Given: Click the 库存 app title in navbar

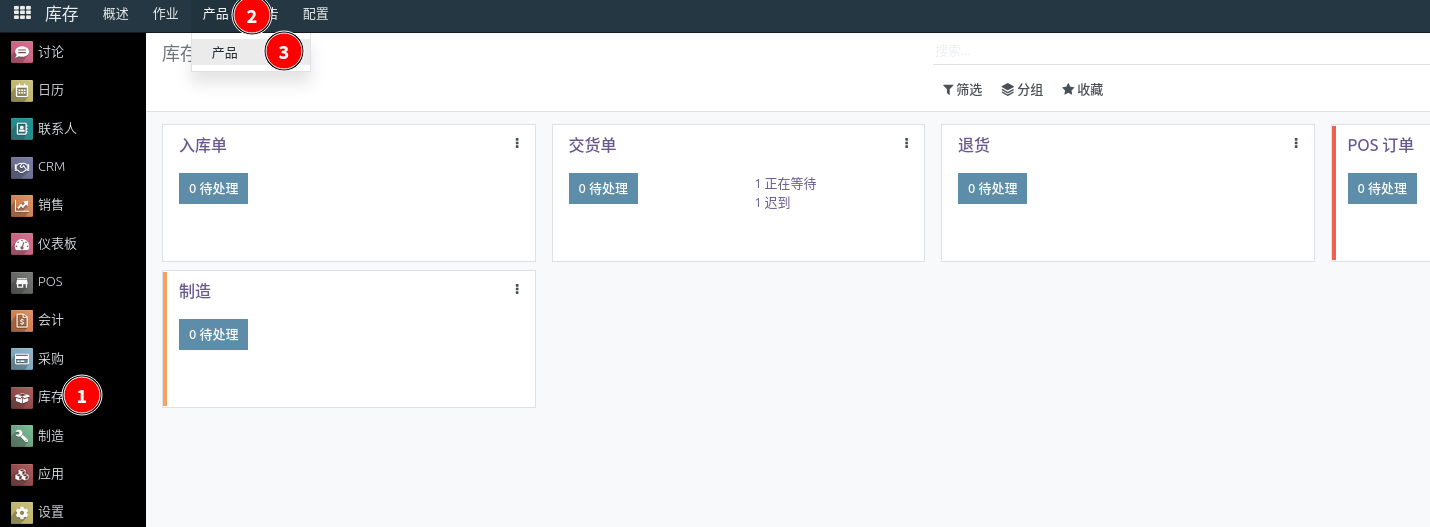Looking at the screenshot, I should 62,14.
